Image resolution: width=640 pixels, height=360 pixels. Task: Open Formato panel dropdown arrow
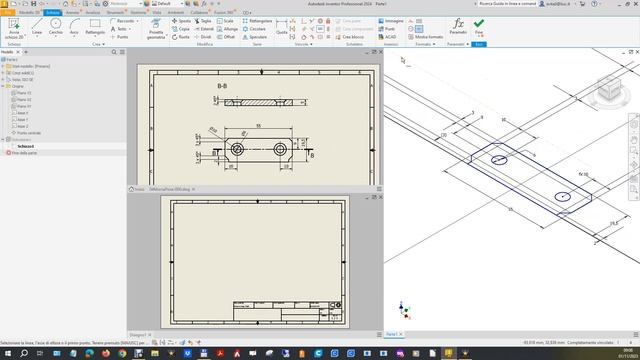point(434,44)
